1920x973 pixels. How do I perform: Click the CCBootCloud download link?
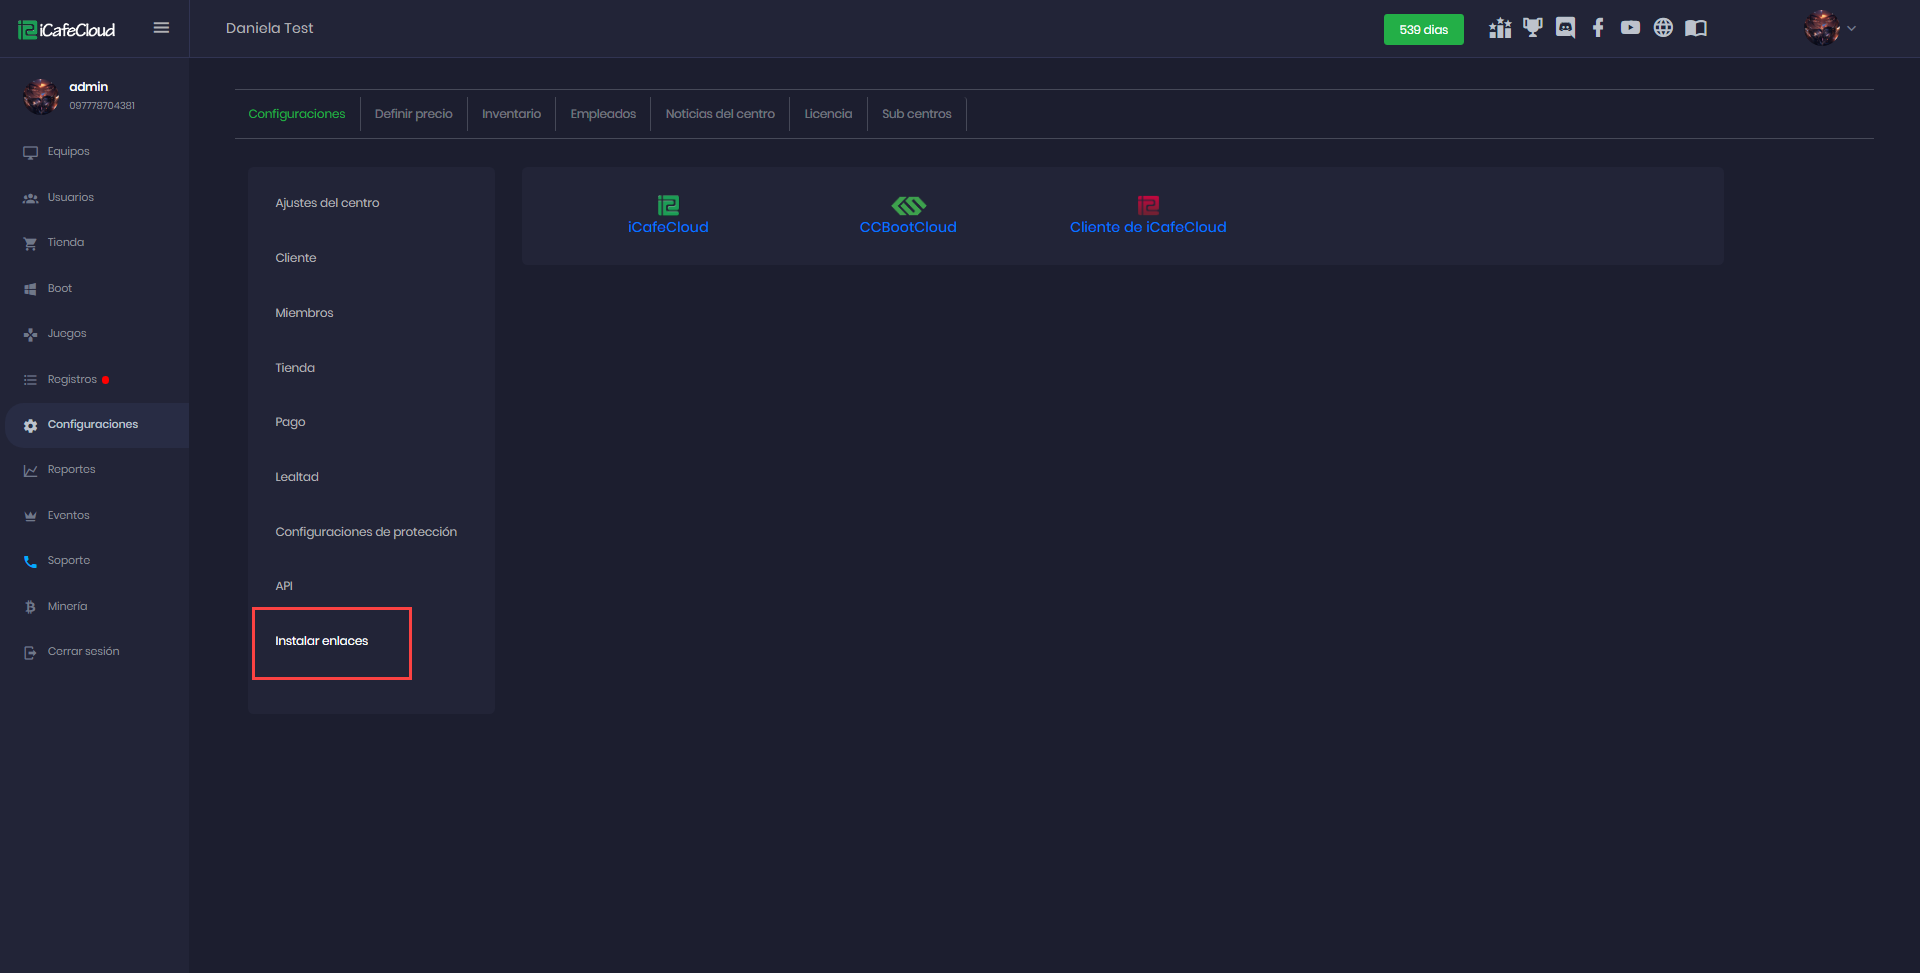908,227
